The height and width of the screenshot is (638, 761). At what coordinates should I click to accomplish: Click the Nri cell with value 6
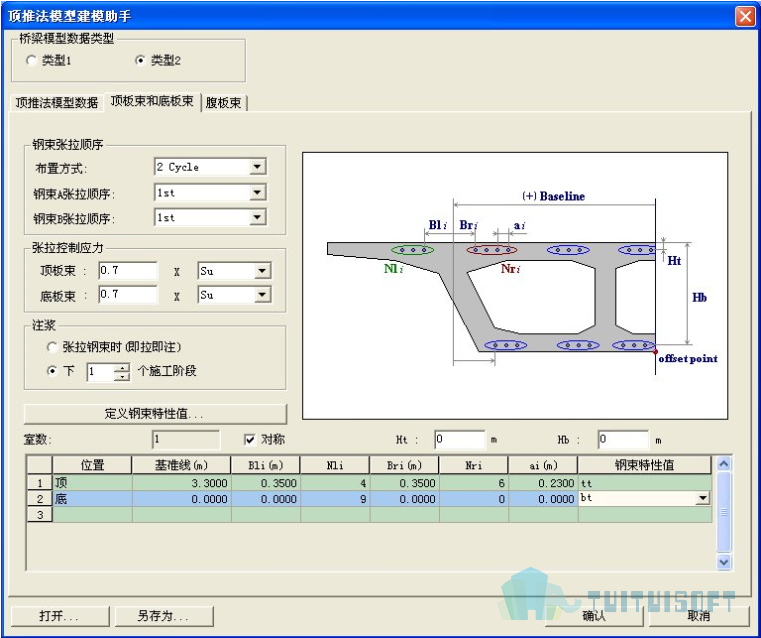tap(474, 483)
